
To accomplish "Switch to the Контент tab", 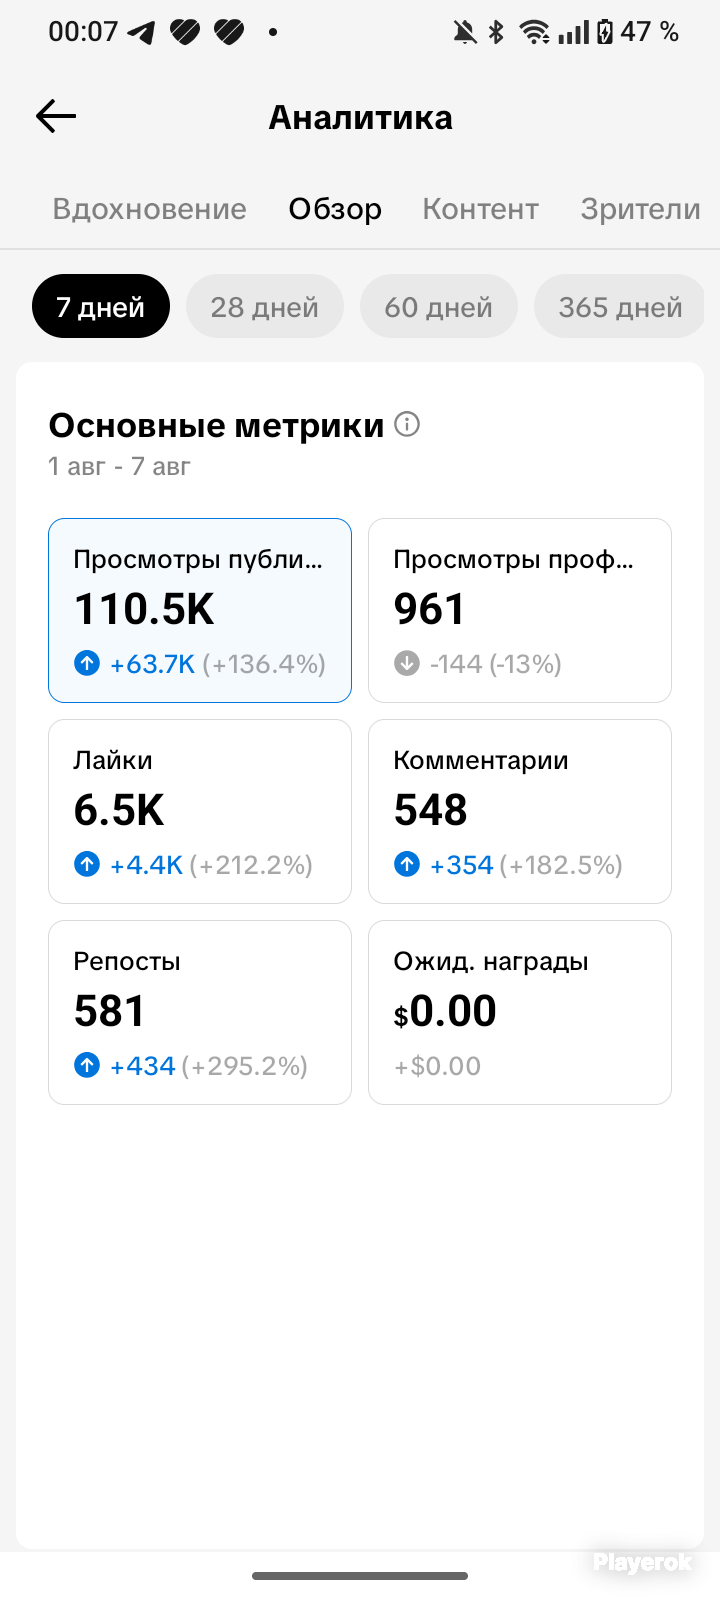I will pyautogui.click(x=481, y=209).
